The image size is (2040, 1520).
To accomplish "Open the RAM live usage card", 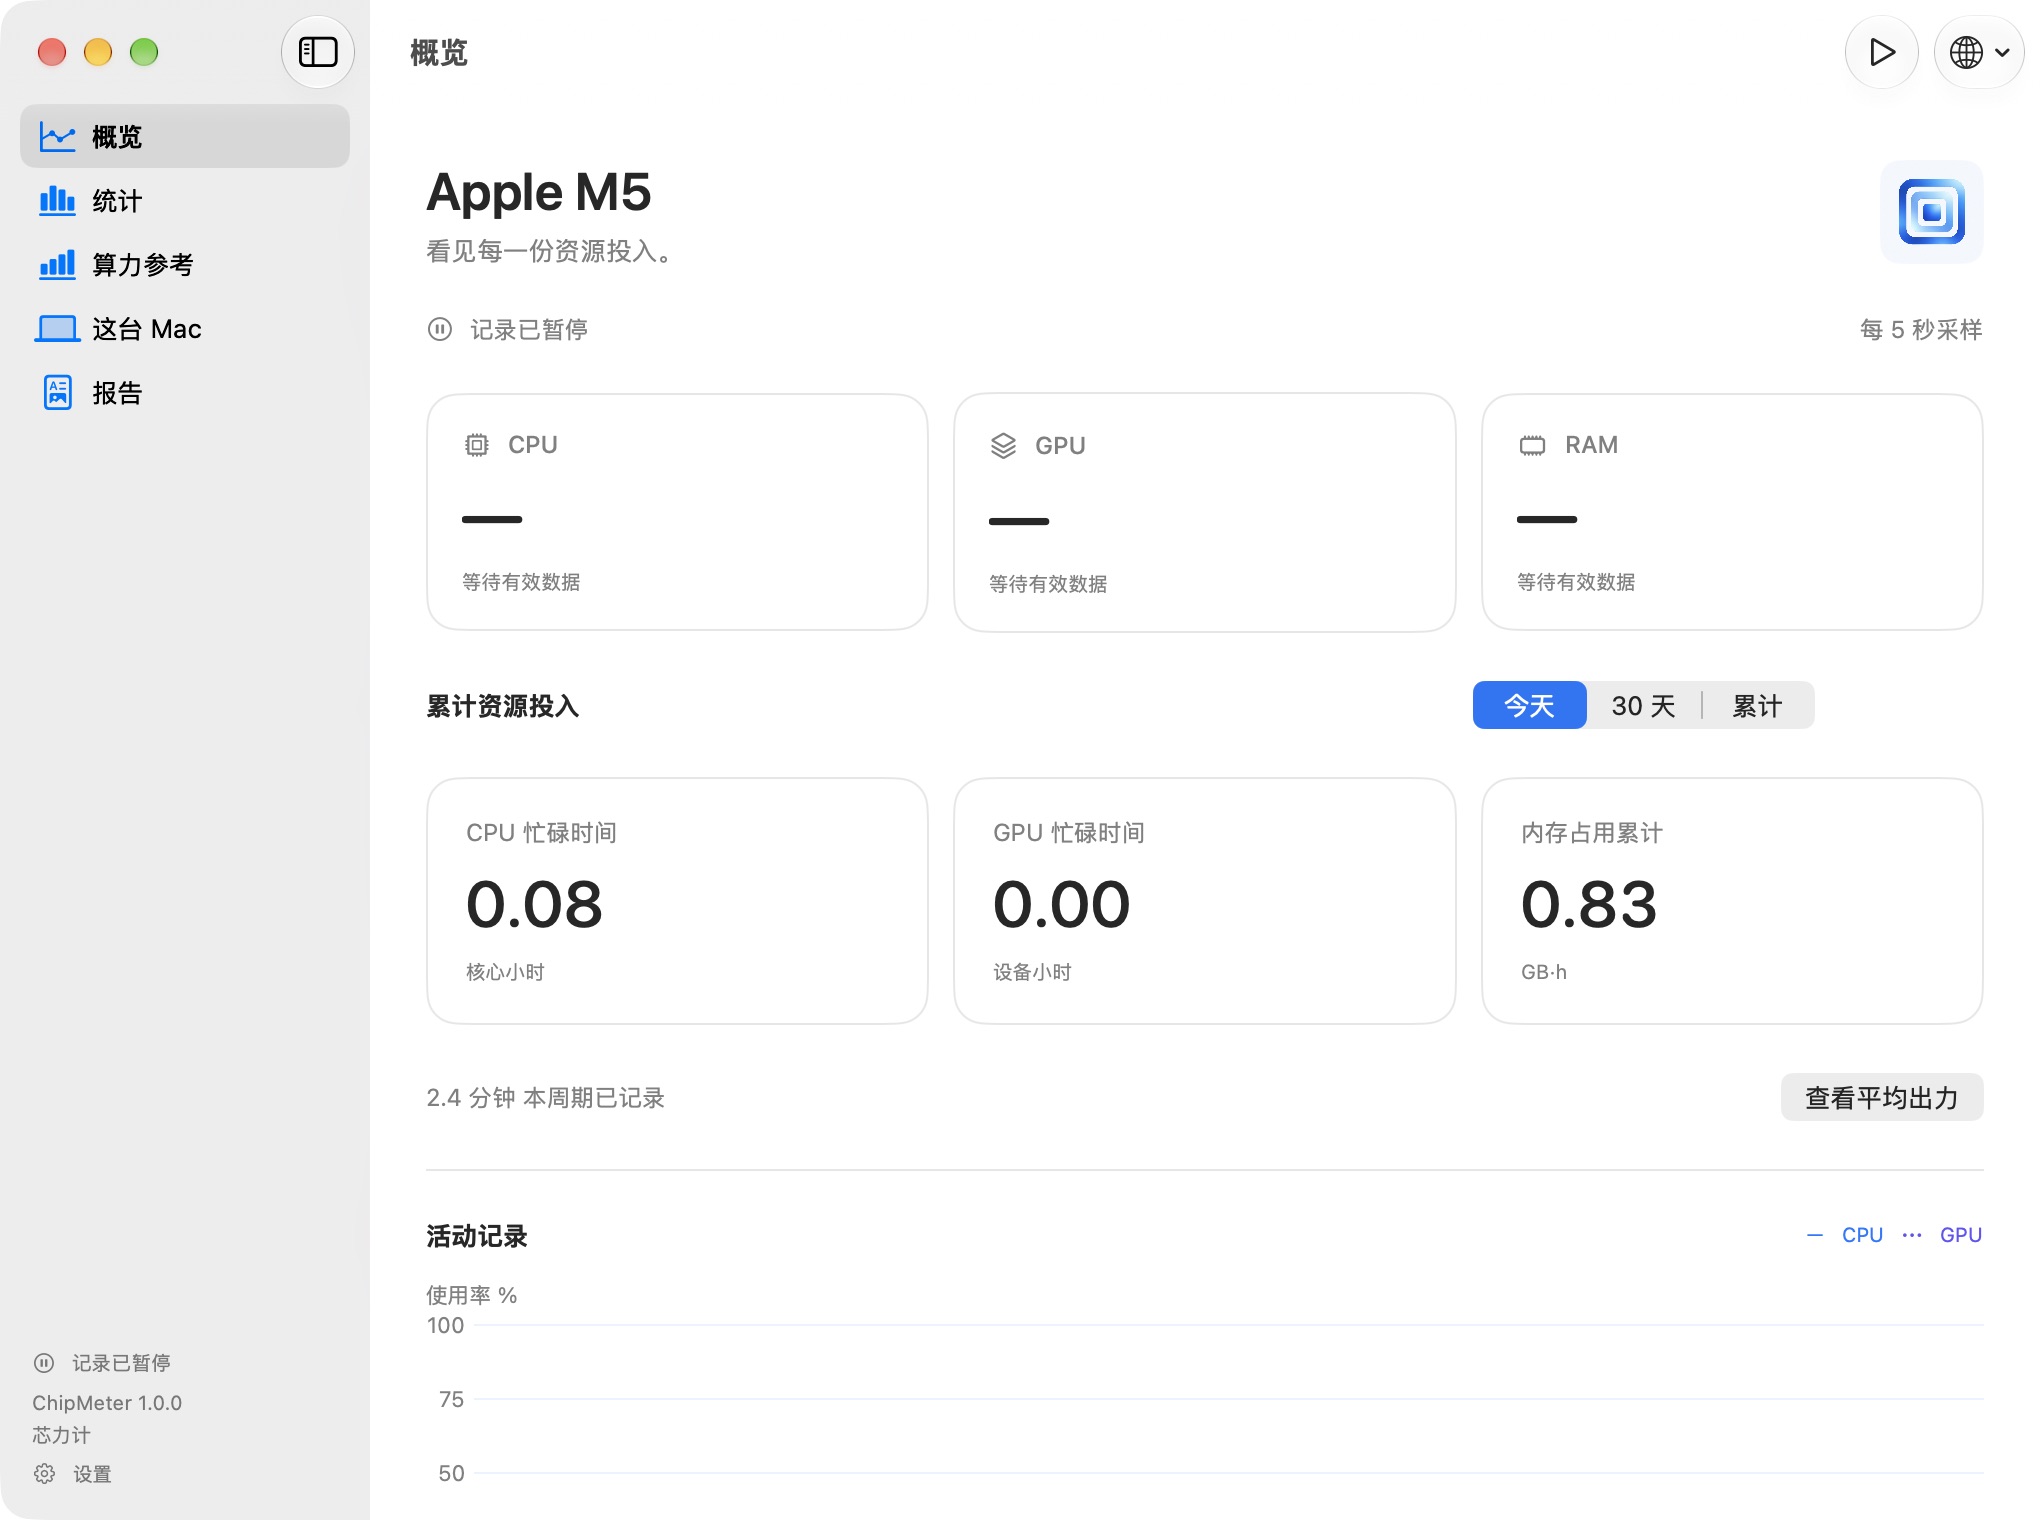I will tap(1732, 512).
